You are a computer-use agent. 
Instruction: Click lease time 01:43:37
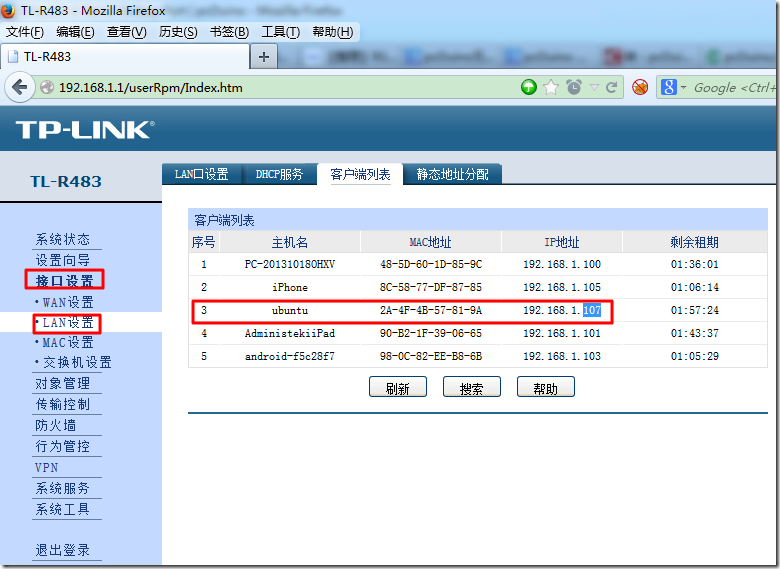694,333
